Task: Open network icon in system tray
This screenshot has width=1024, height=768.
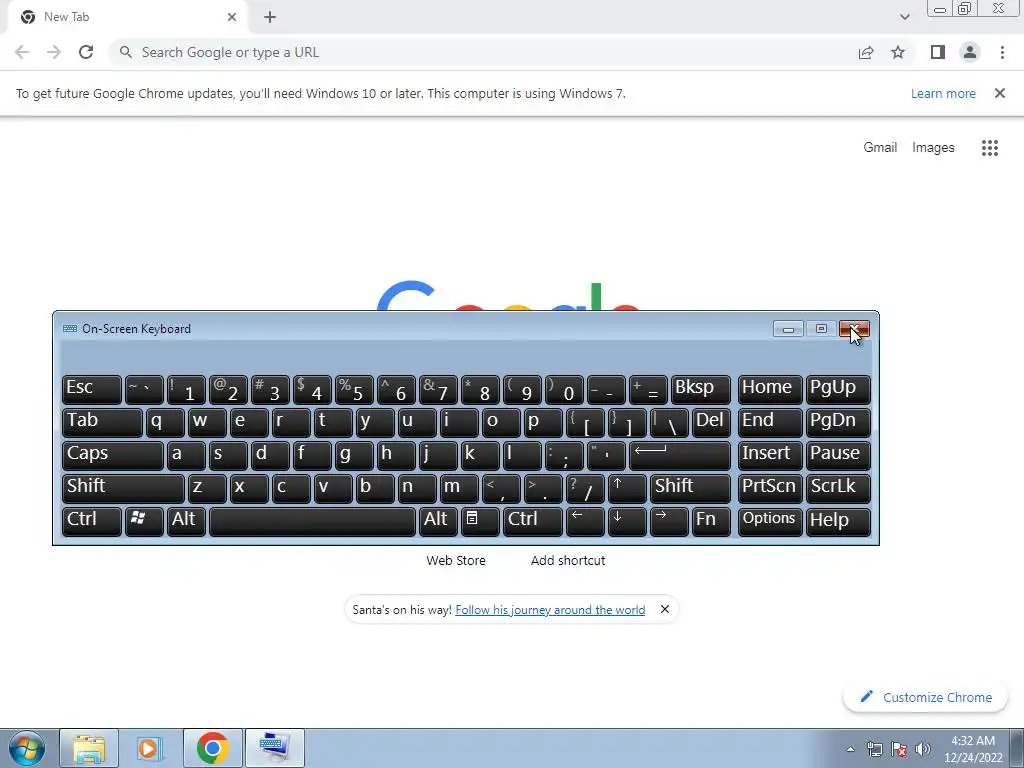Action: tap(874, 749)
